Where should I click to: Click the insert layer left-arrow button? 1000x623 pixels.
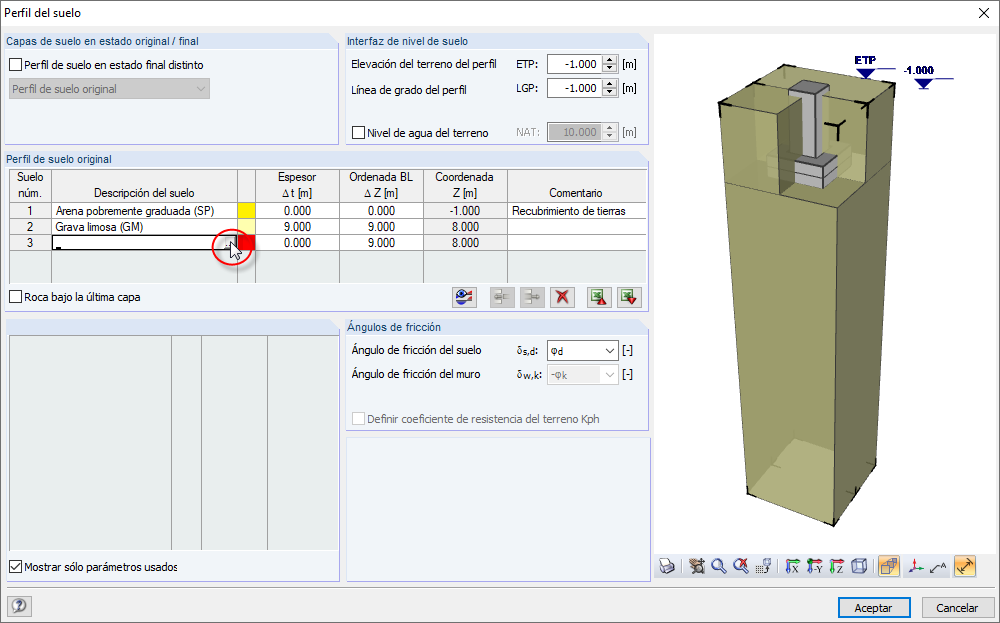pos(502,297)
